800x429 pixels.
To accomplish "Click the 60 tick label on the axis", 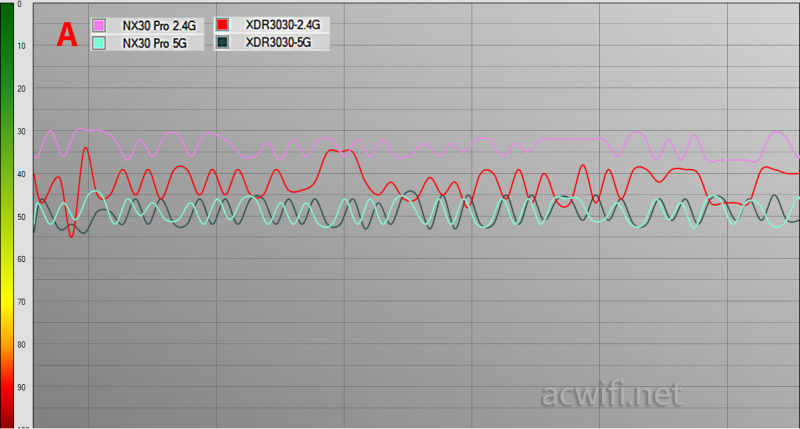I will (20, 259).
